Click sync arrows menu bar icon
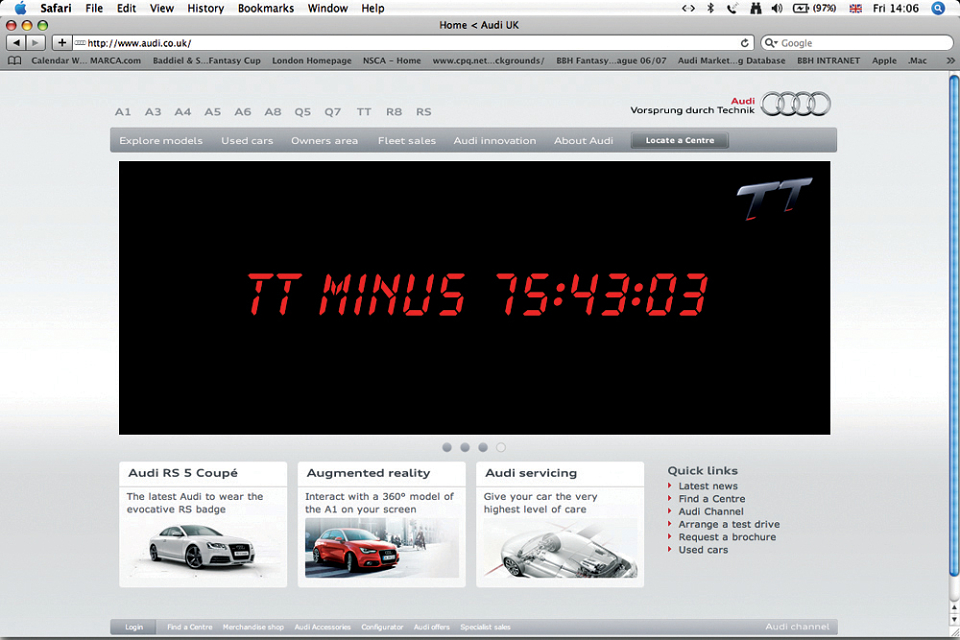The height and width of the screenshot is (640, 960). (688, 8)
